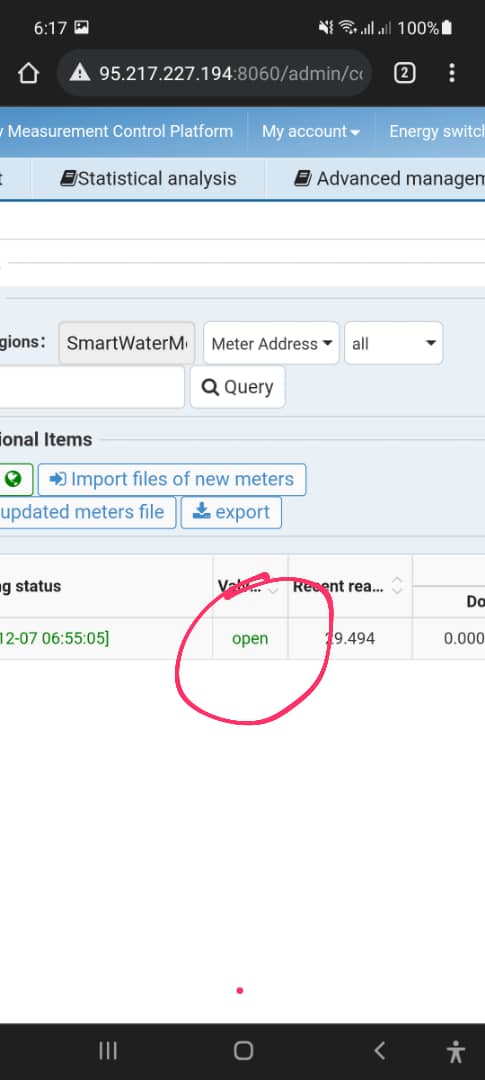Sort by the Recent reading column arrows
Image resolution: width=485 pixels, height=1080 pixels.
click(397, 586)
